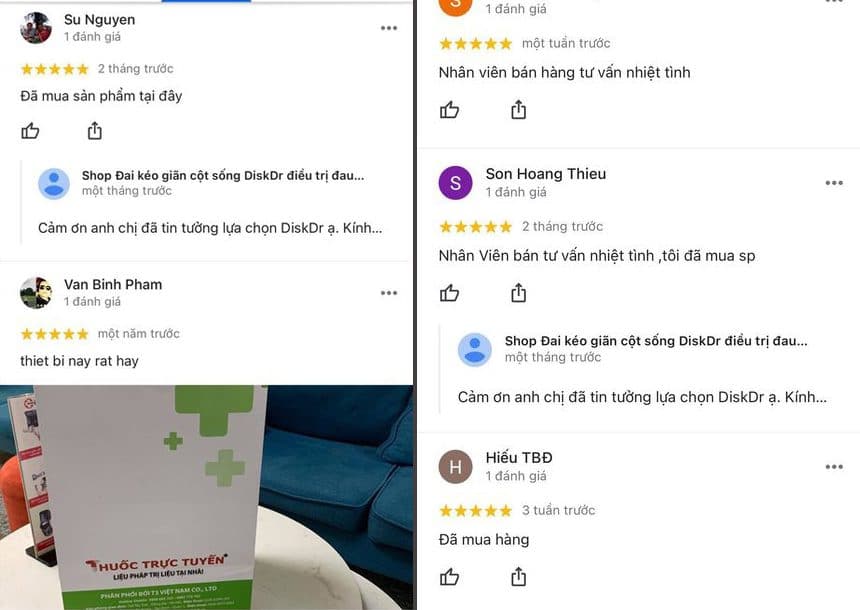Screen dimensions: 860x610
Task: Like Su Nguyen's review with thumbs up
Action: 30,131
